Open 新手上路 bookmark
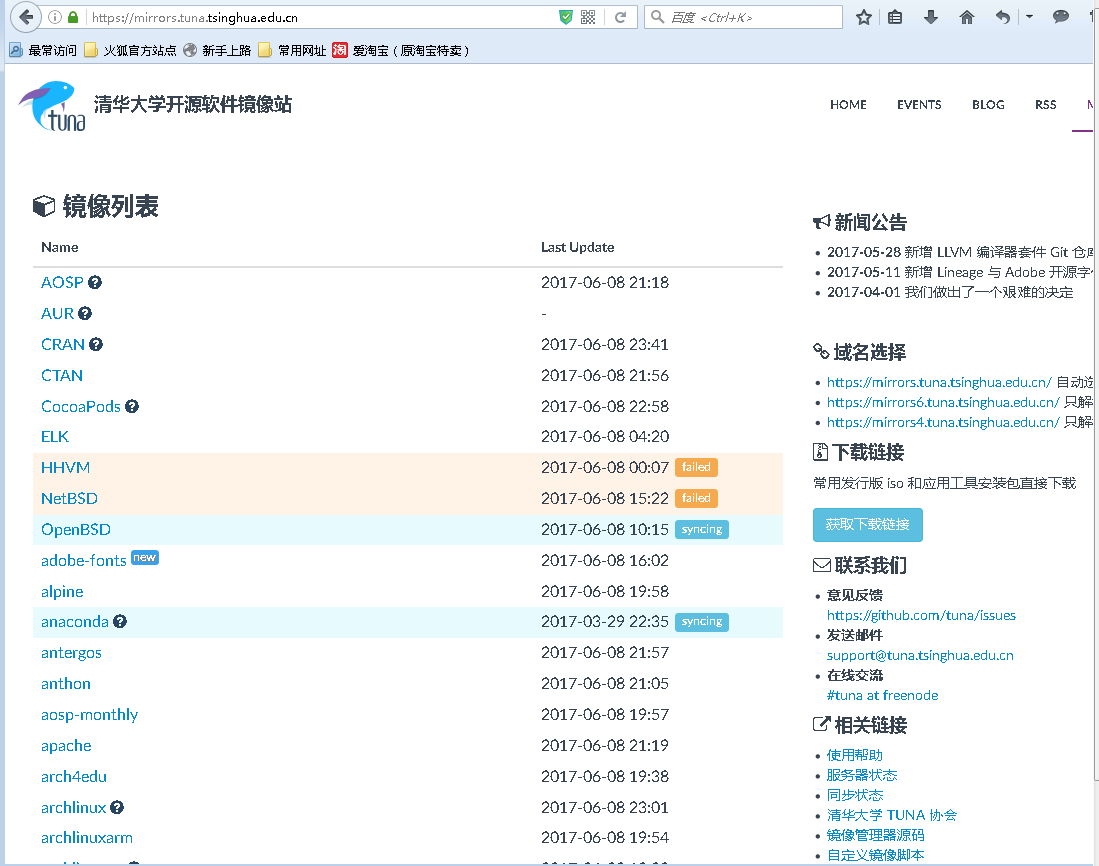 pos(217,50)
